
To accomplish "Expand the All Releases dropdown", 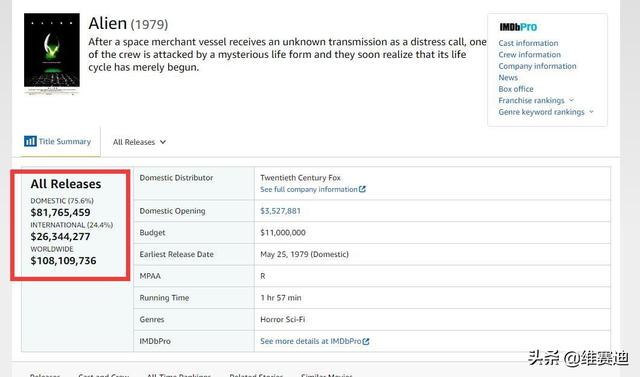I will (x=139, y=142).
